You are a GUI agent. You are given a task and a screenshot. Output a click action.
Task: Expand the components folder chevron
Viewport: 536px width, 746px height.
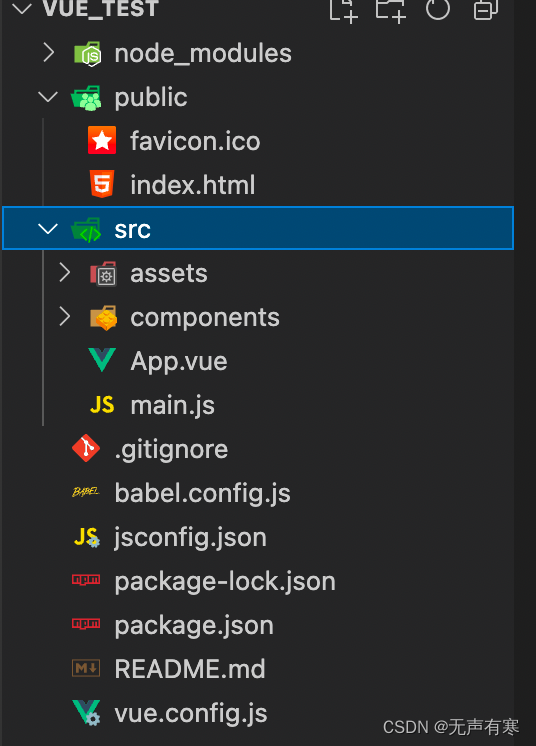click(64, 316)
